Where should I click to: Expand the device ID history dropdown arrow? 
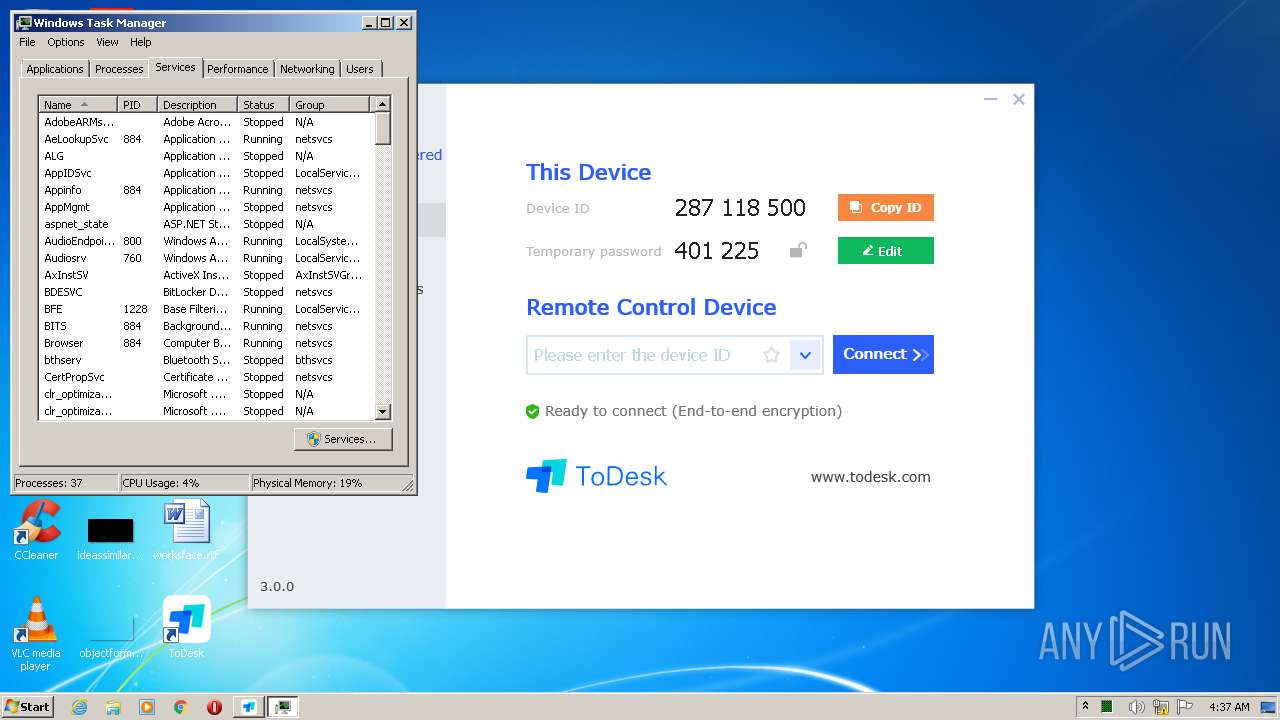pyautogui.click(x=805, y=355)
